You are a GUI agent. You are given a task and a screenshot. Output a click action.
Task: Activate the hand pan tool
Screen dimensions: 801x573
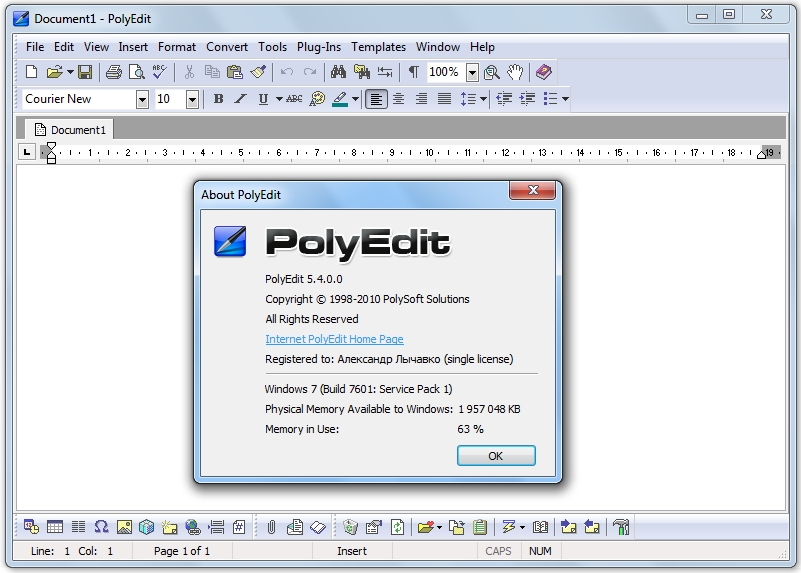tap(515, 72)
